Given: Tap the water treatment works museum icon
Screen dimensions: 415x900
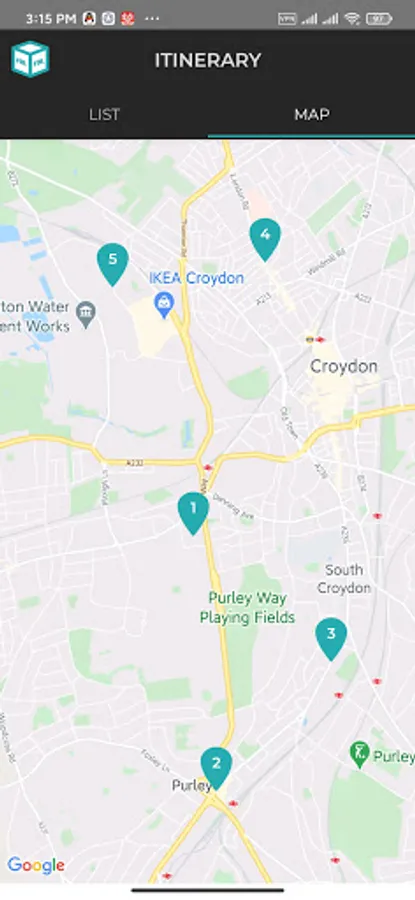Looking at the screenshot, I should tap(86, 314).
